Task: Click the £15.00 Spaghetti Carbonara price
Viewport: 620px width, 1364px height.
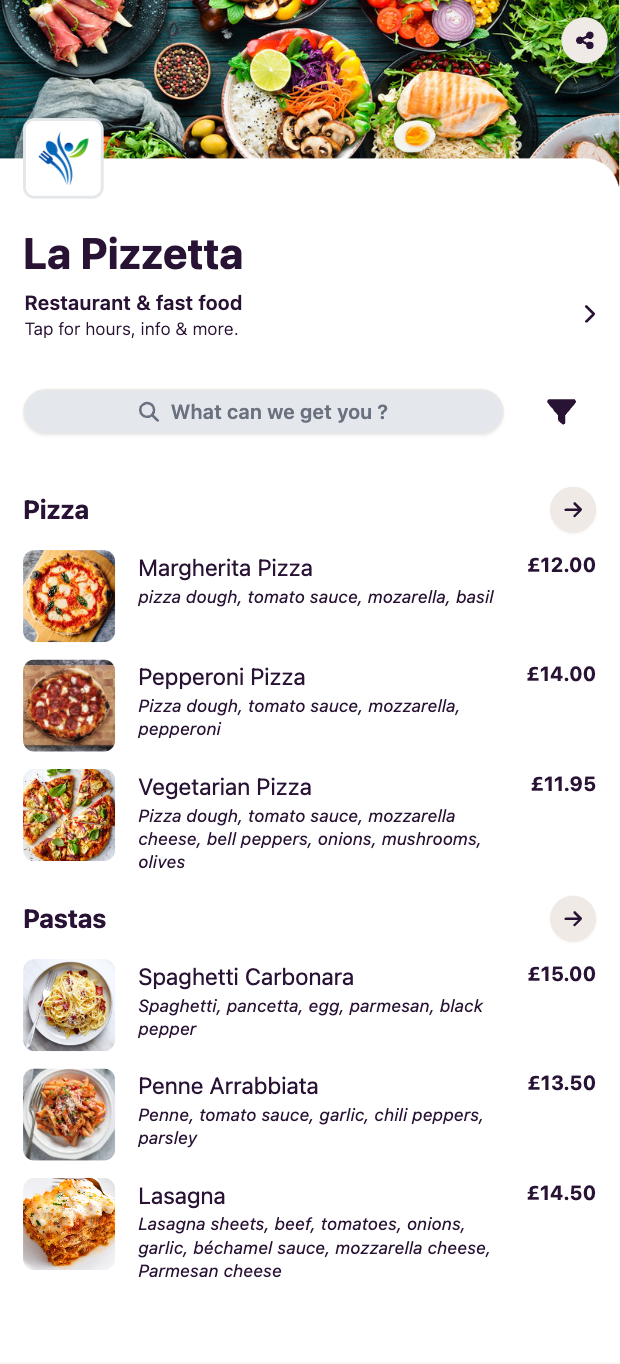Action: coord(561,974)
